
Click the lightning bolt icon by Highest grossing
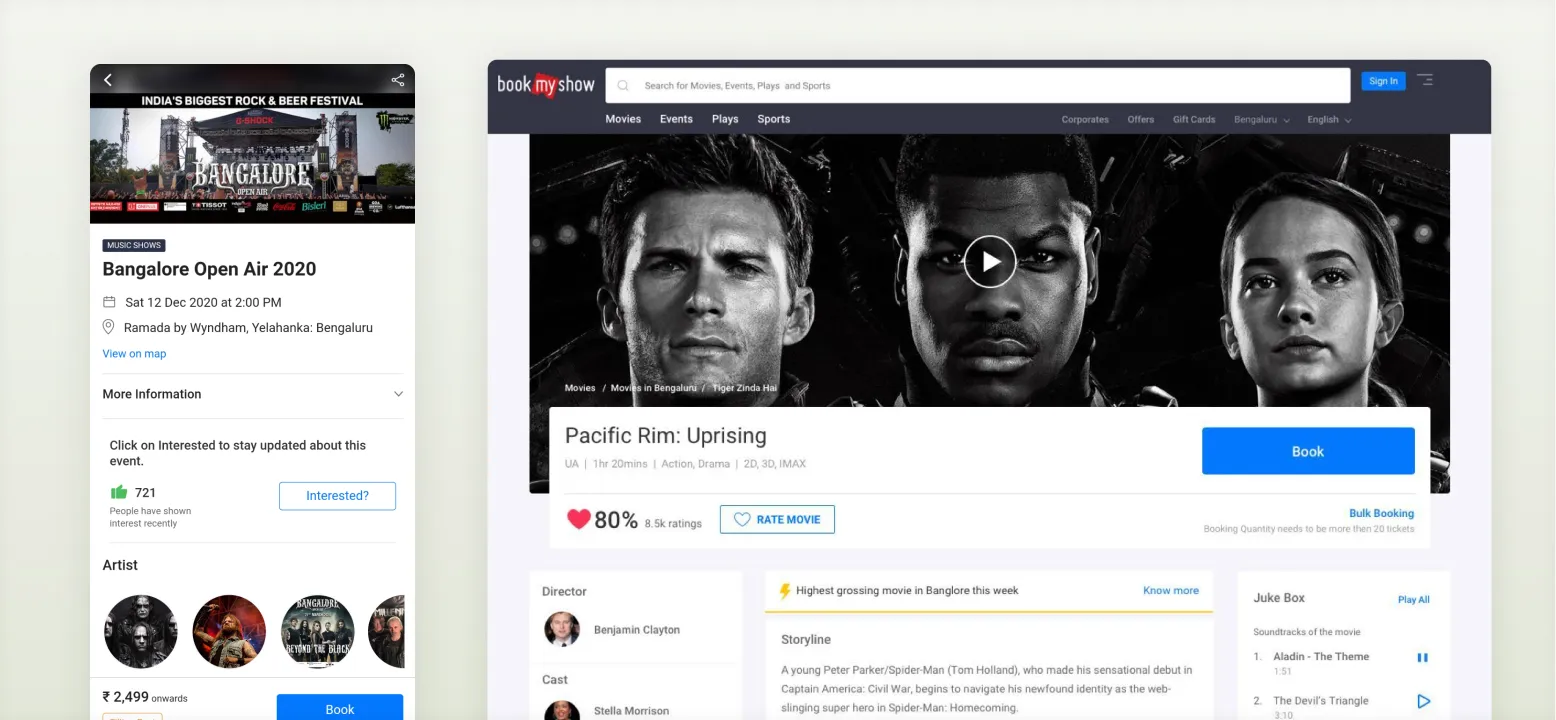[x=785, y=591]
